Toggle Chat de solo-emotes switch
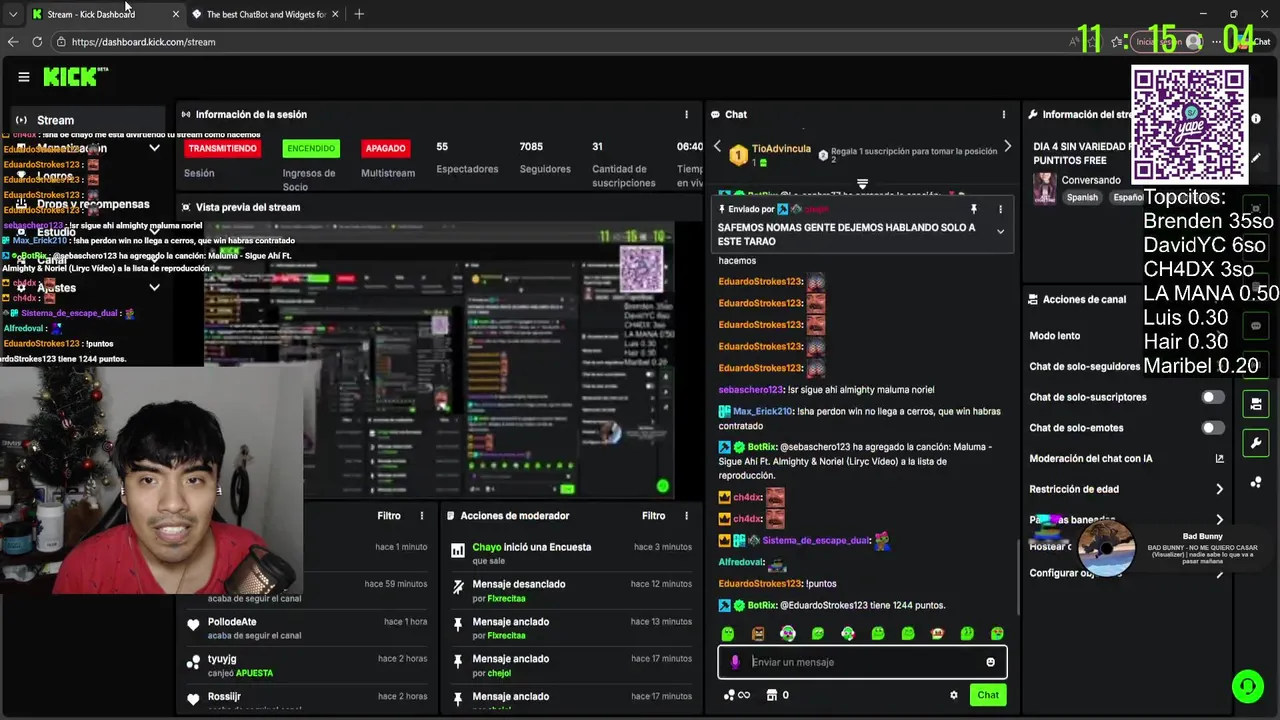 (x=1212, y=428)
